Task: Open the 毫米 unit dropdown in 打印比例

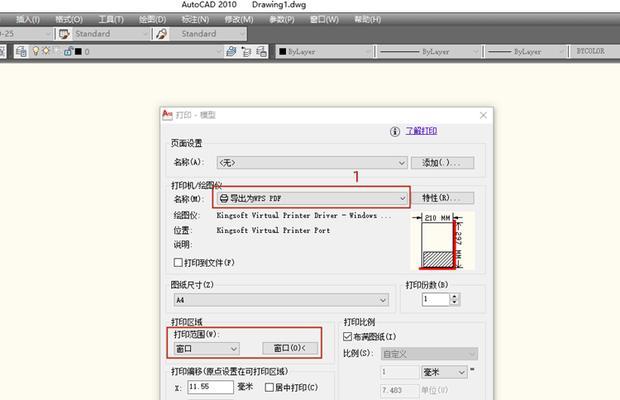Action: [x=444, y=372]
